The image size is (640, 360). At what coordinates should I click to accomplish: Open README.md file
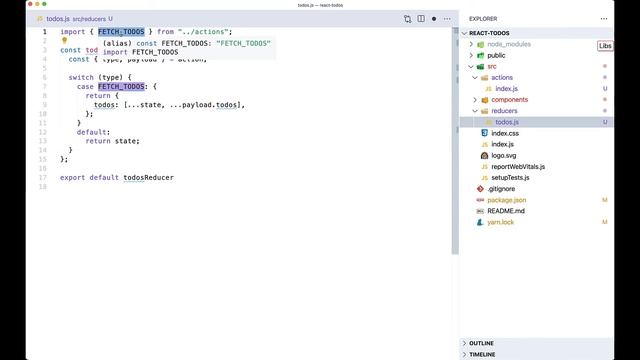pos(506,211)
